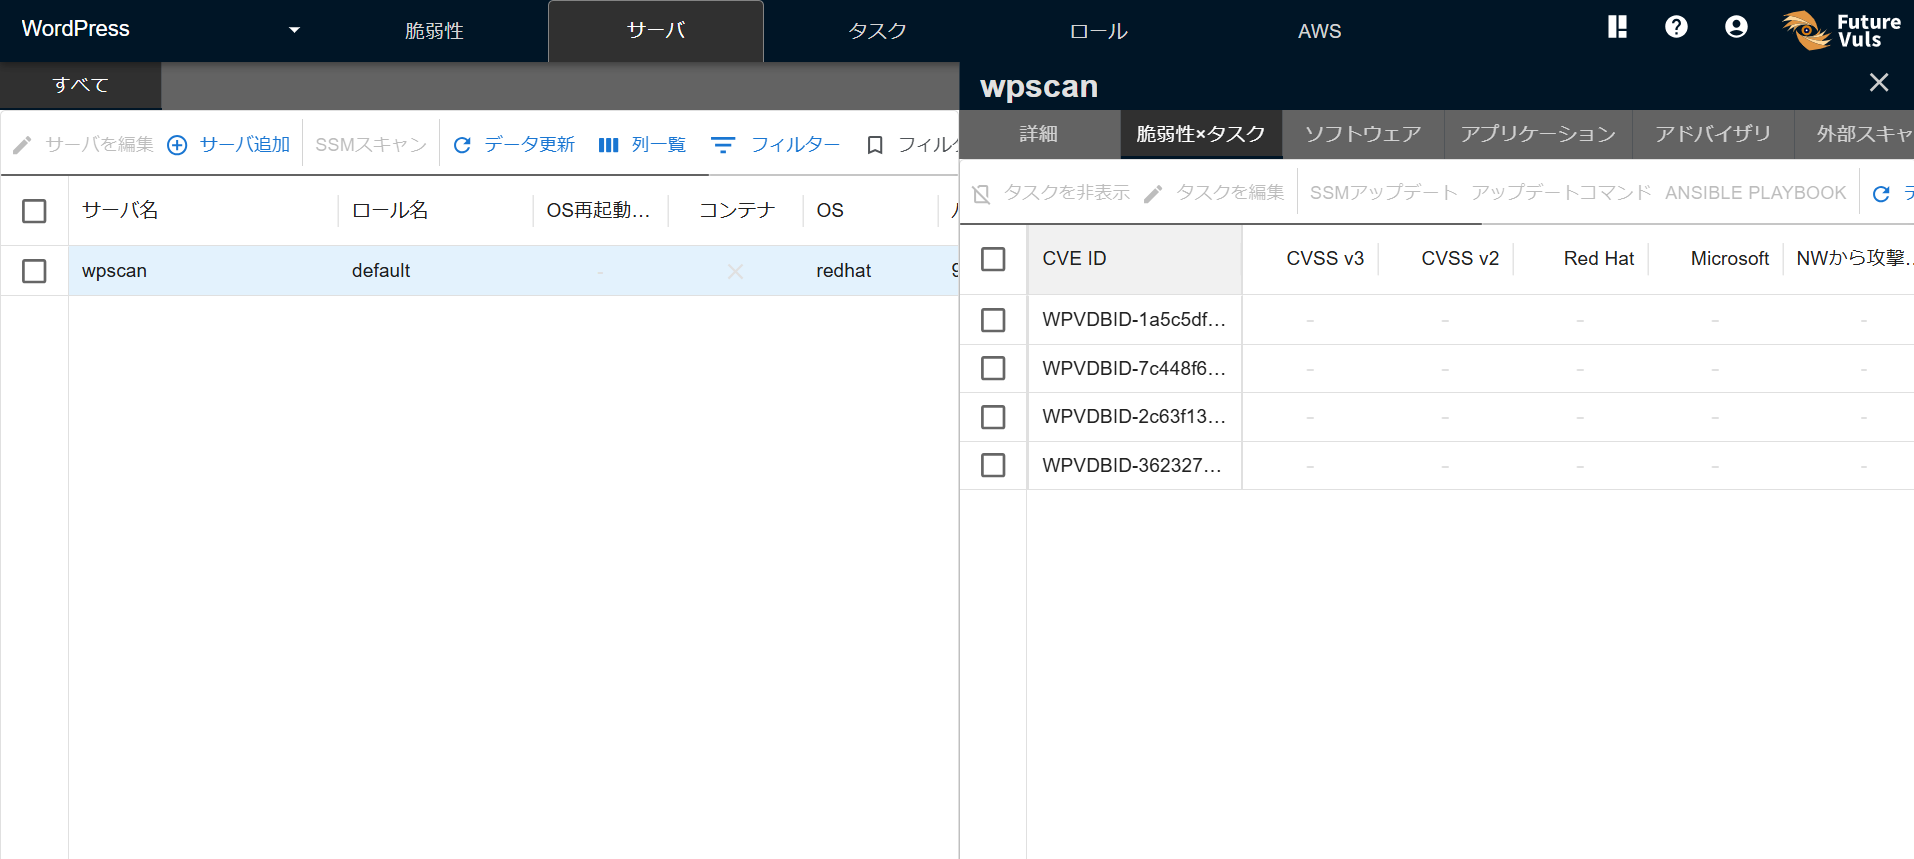Open the Trello-style board icon in header
Viewport: 1914px width, 859px height.
1617,27
